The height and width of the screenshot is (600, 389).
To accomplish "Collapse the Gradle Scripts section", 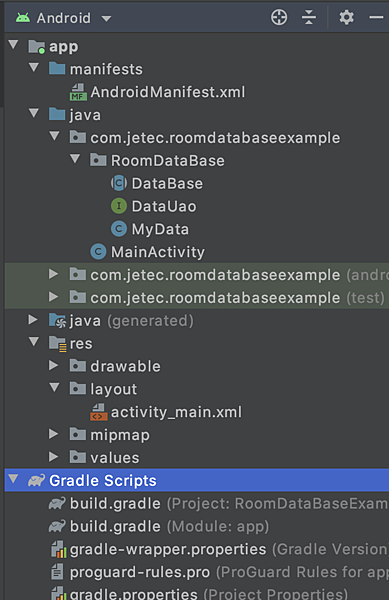I will pyautogui.click(x=13, y=479).
